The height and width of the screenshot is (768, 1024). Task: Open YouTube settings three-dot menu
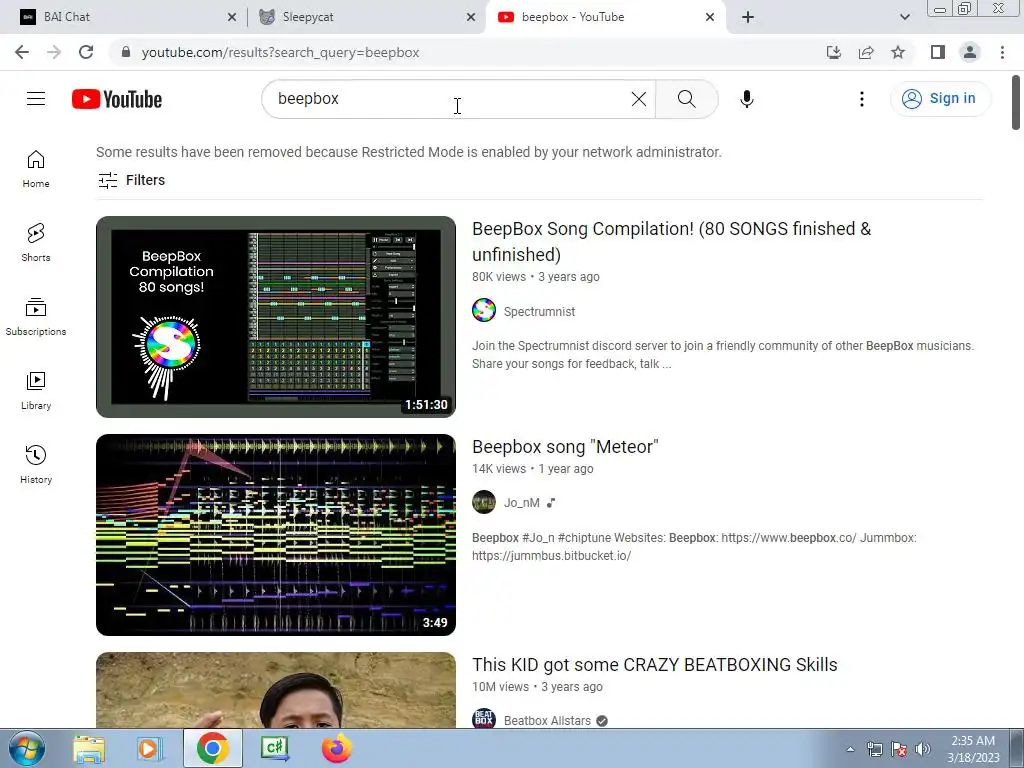[861, 99]
